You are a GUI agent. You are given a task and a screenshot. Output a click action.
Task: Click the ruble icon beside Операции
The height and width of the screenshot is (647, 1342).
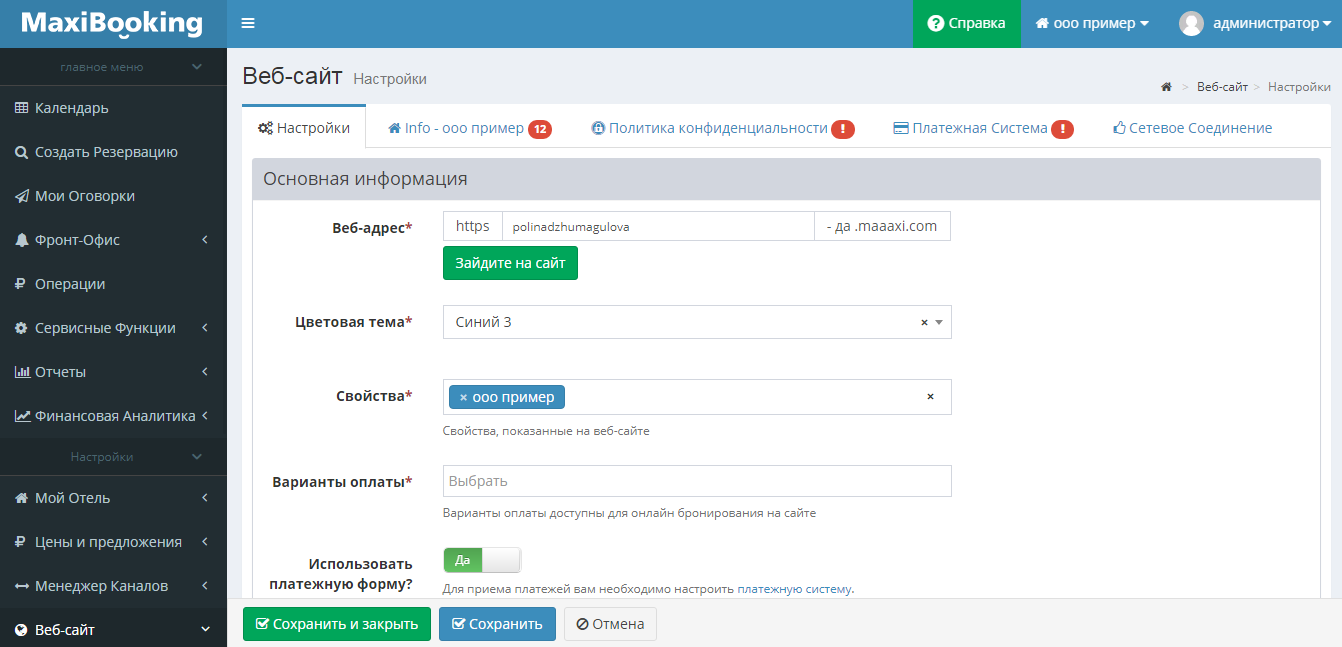[21, 284]
